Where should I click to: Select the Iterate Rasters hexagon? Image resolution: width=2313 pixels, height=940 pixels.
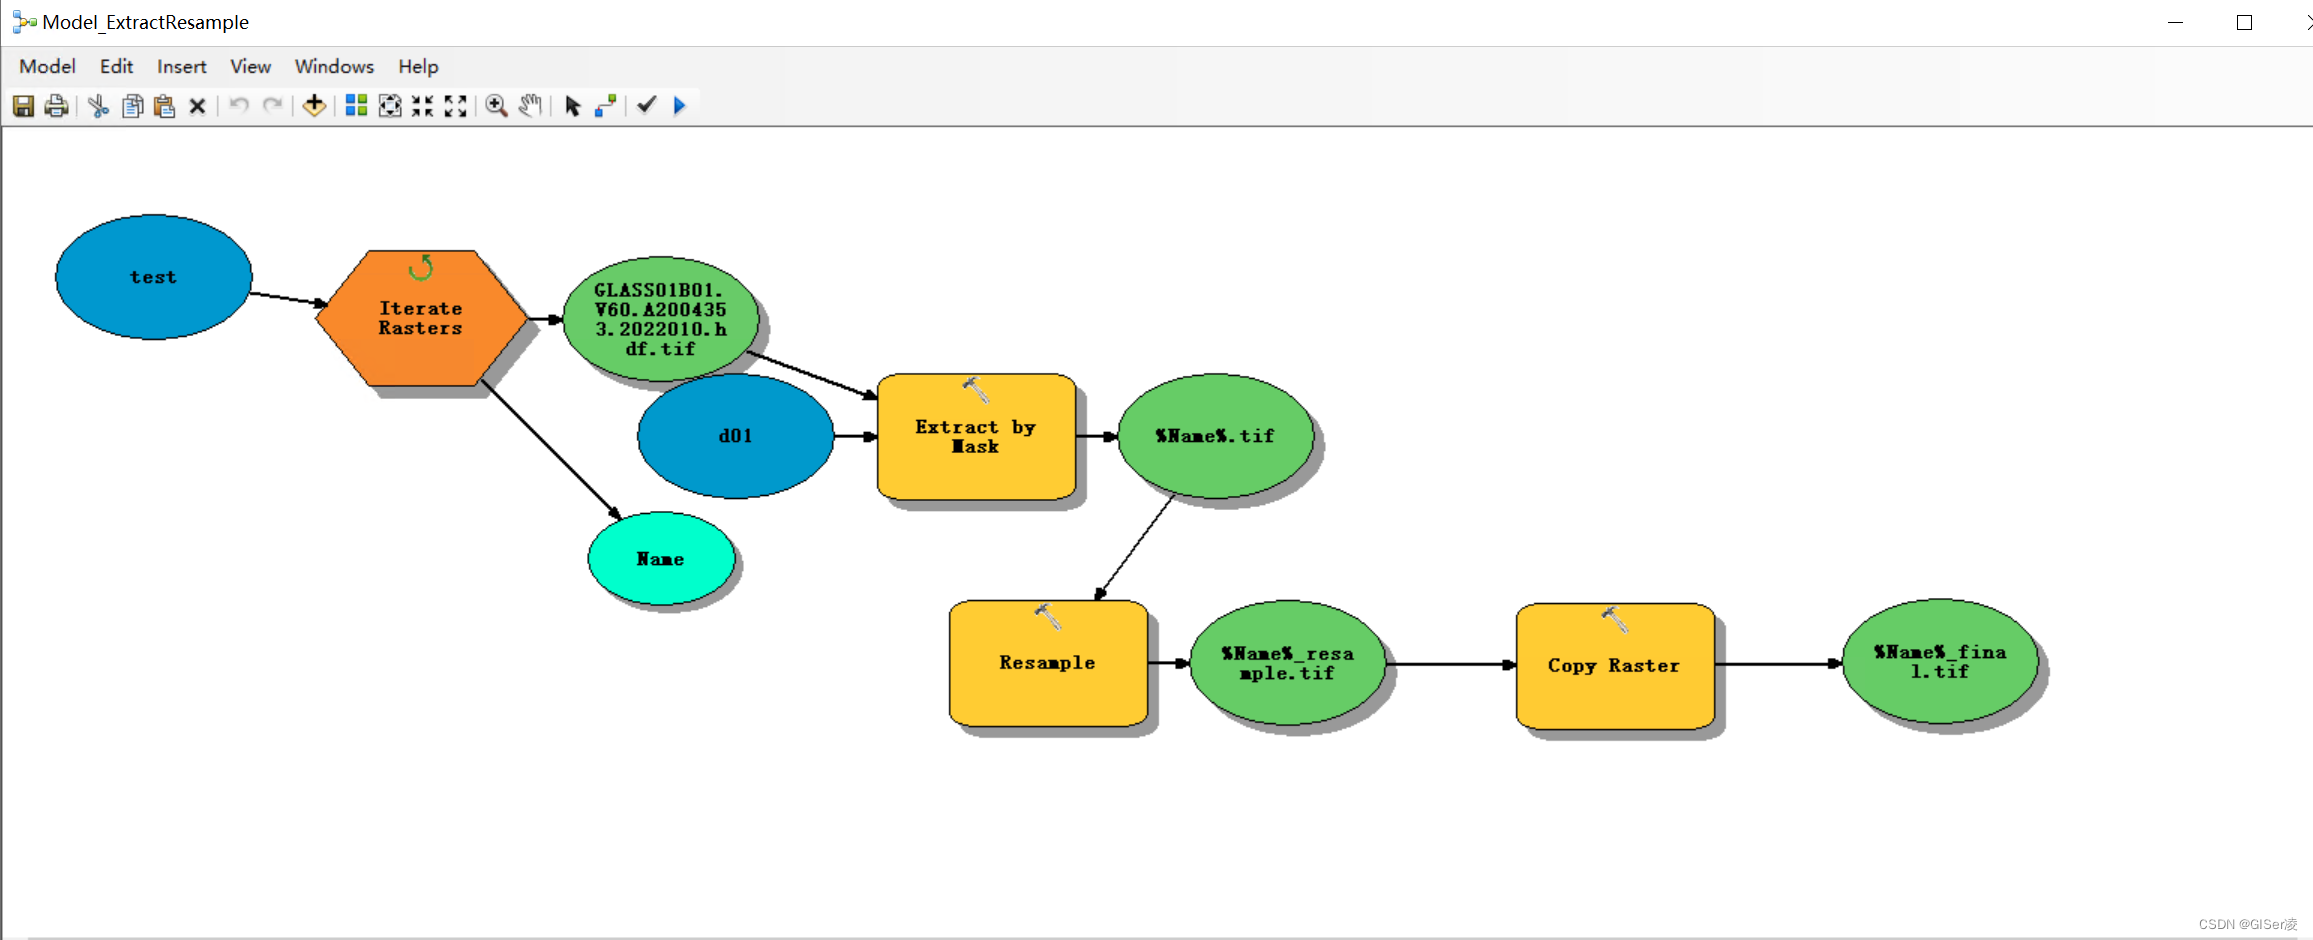(421, 318)
